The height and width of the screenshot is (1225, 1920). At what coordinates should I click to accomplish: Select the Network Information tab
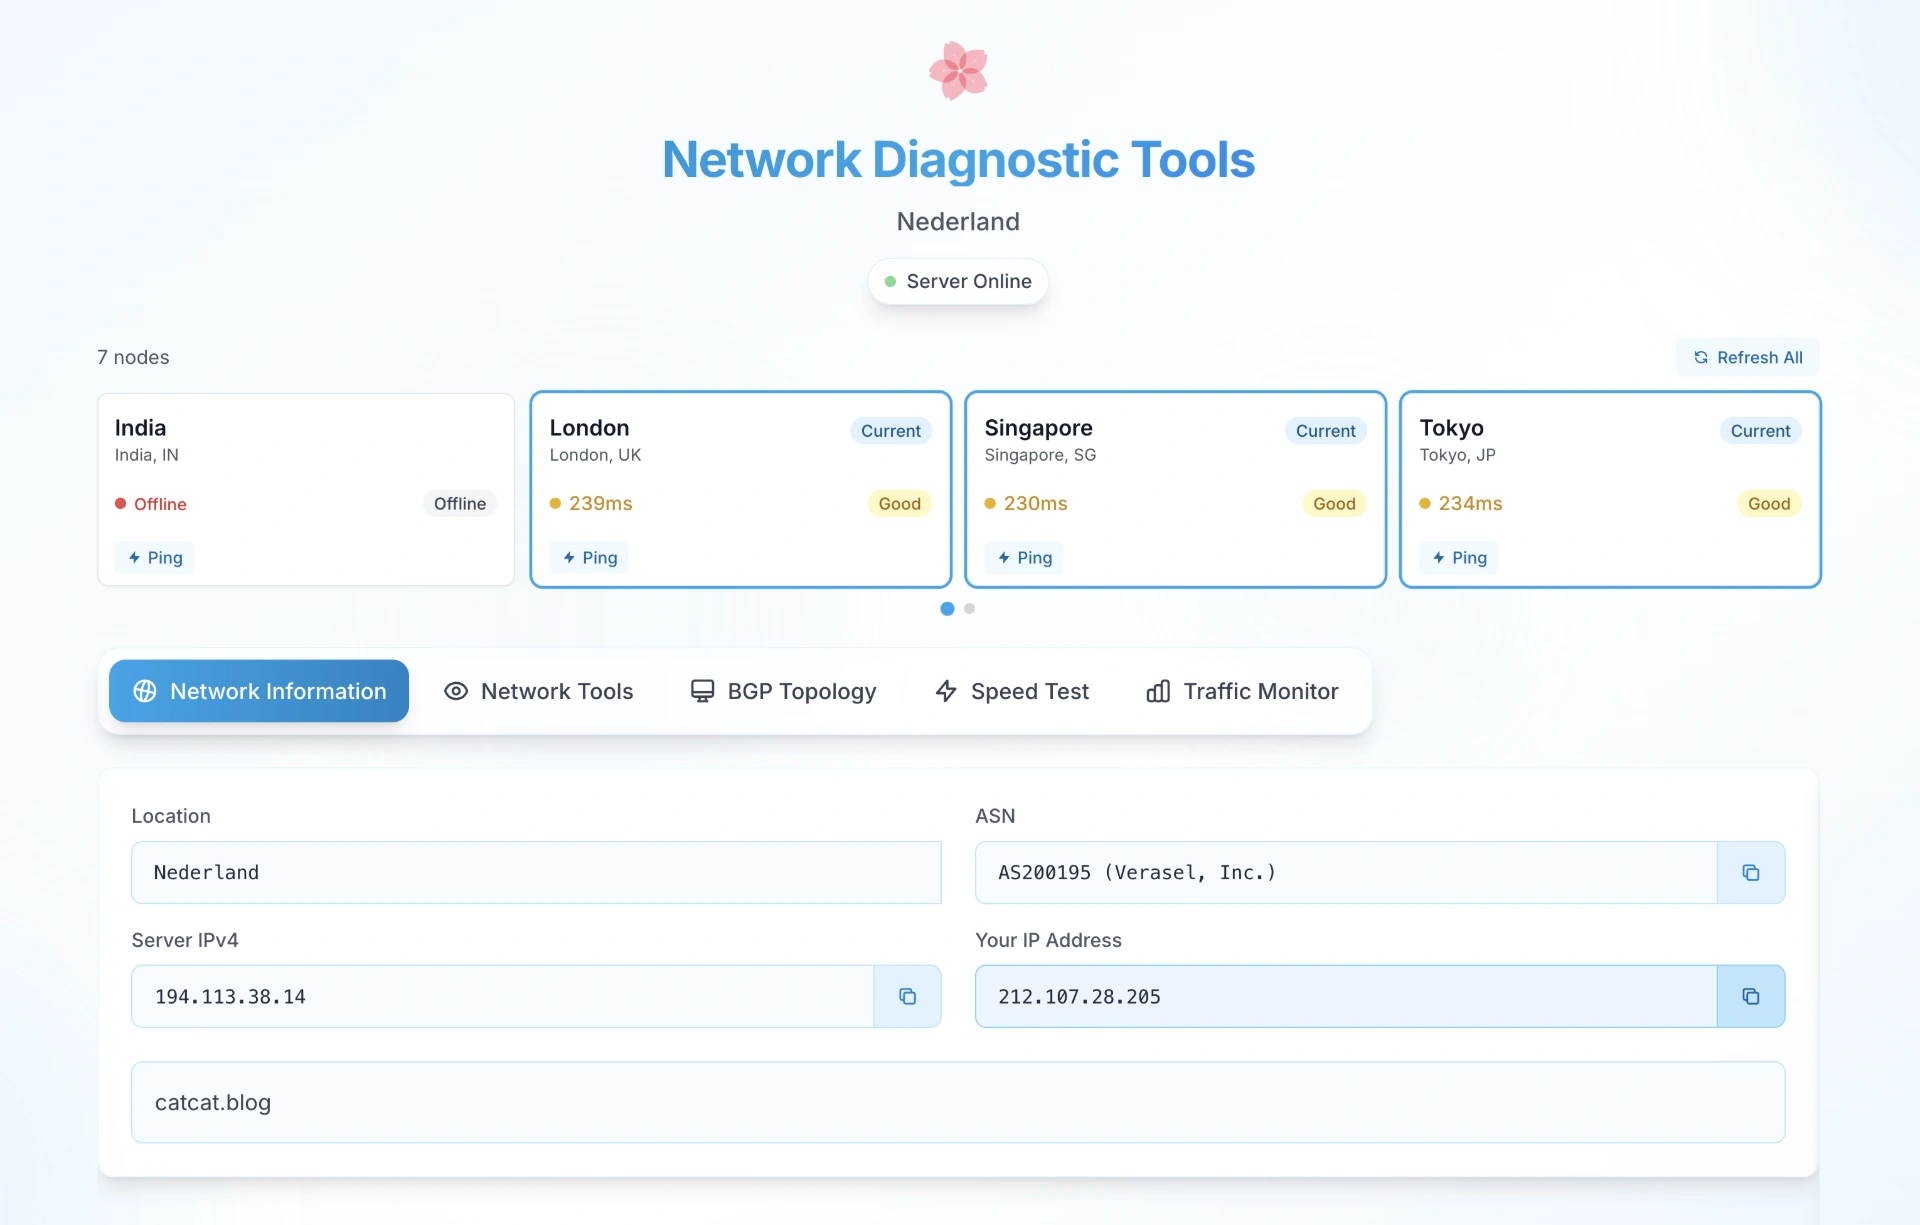pos(259,691)
